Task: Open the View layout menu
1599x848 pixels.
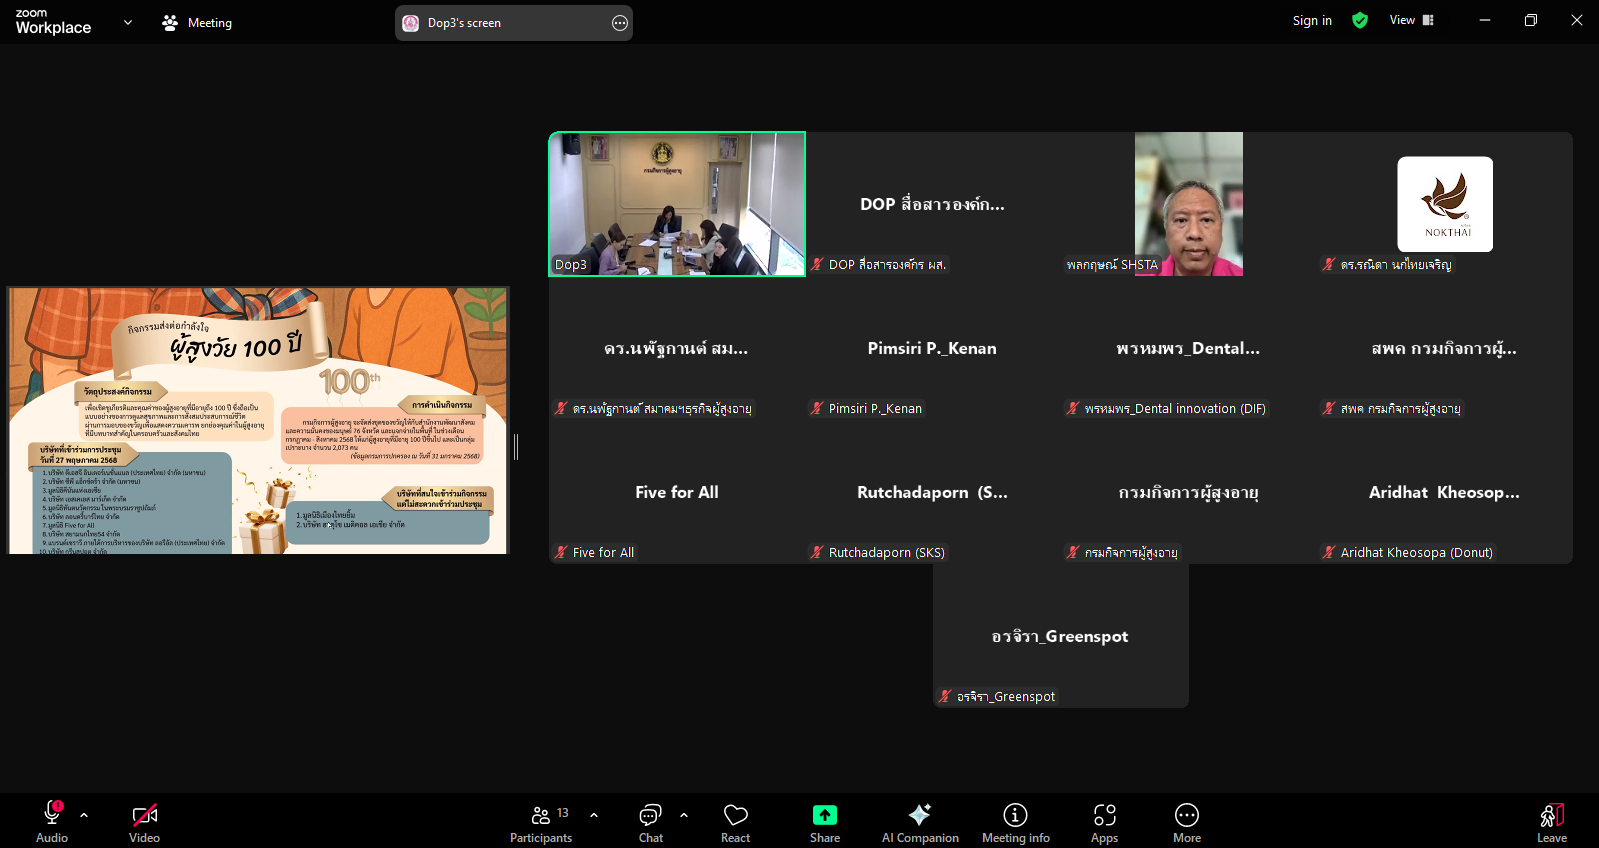Action: 1412,20
